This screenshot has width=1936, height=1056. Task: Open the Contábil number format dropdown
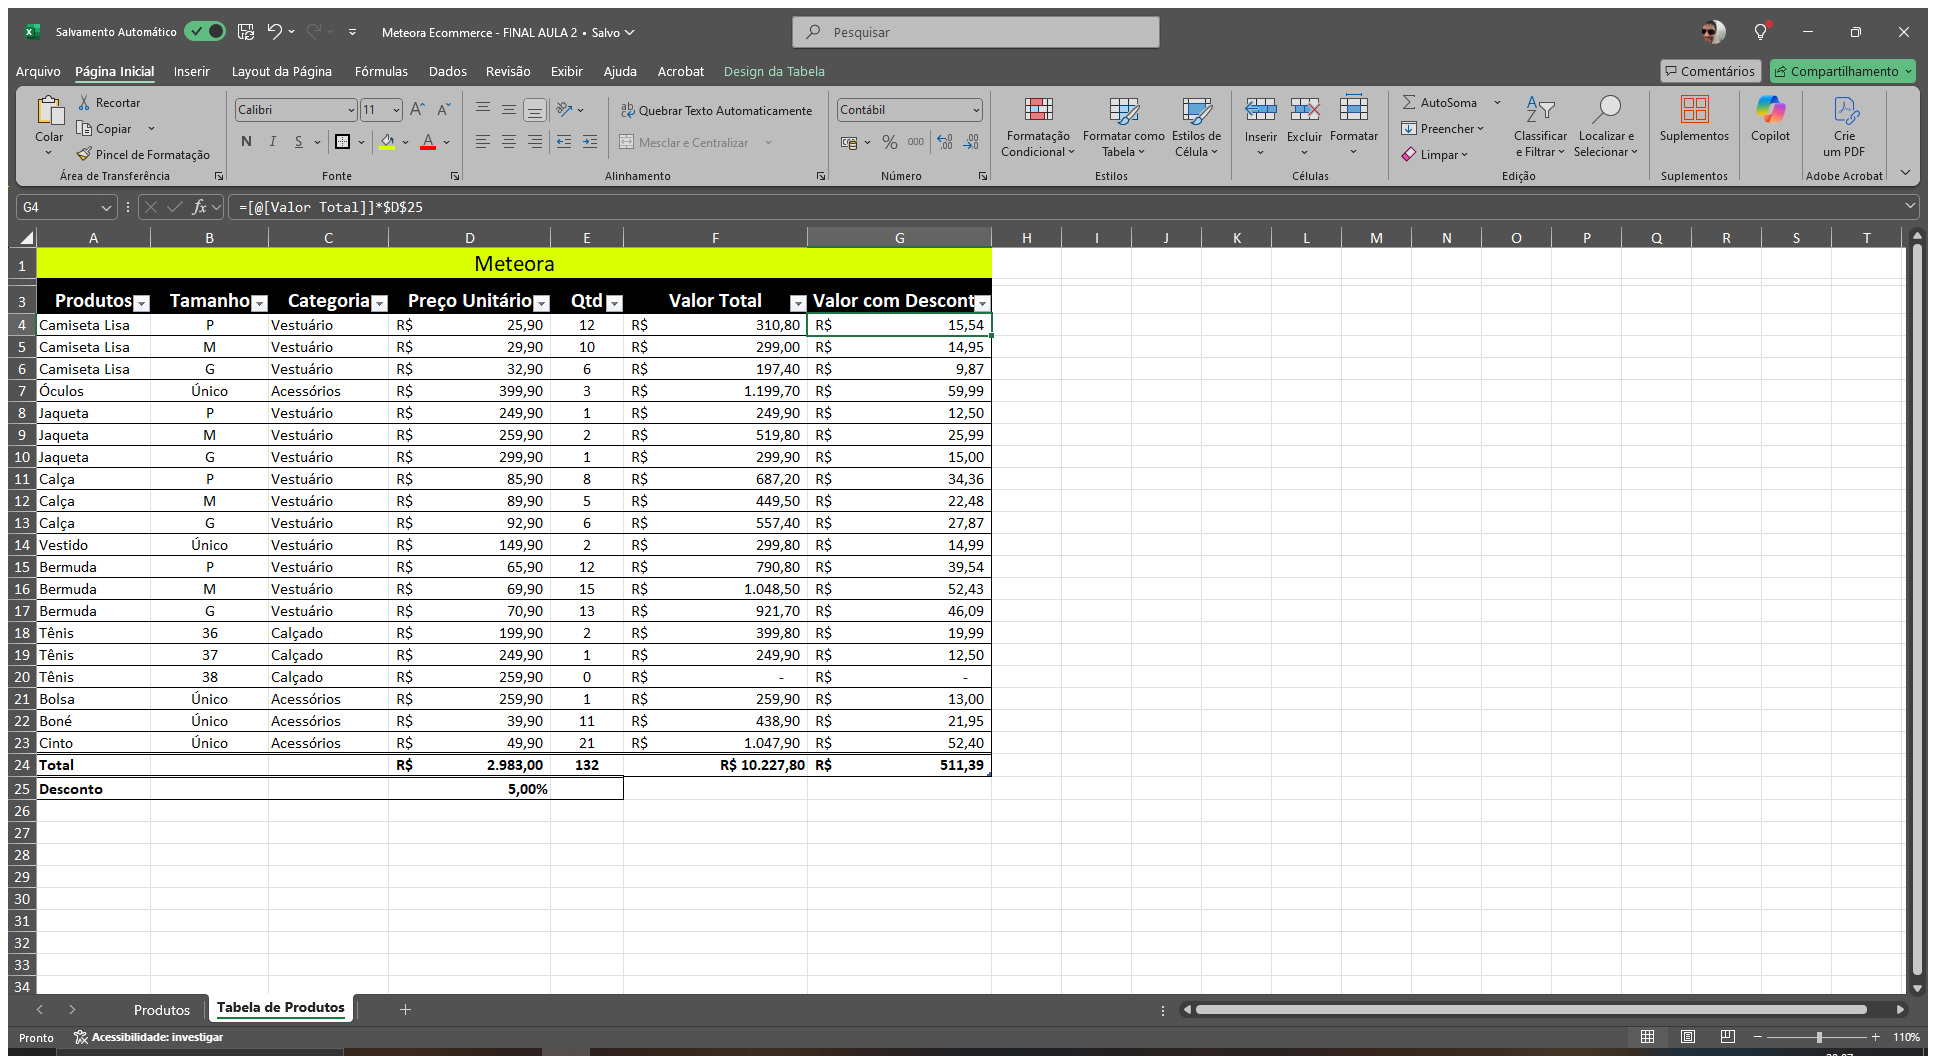[x=976, y=110]
